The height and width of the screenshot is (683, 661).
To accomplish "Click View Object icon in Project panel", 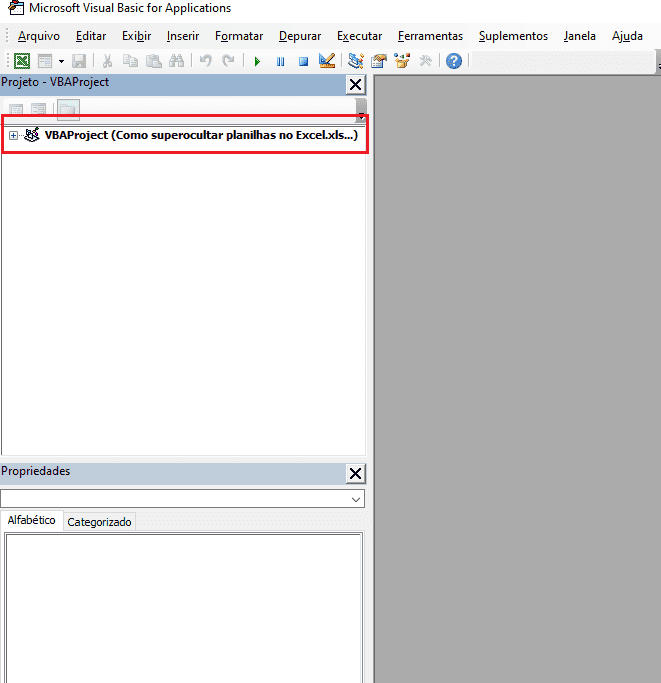I will (x=39, y=109).
